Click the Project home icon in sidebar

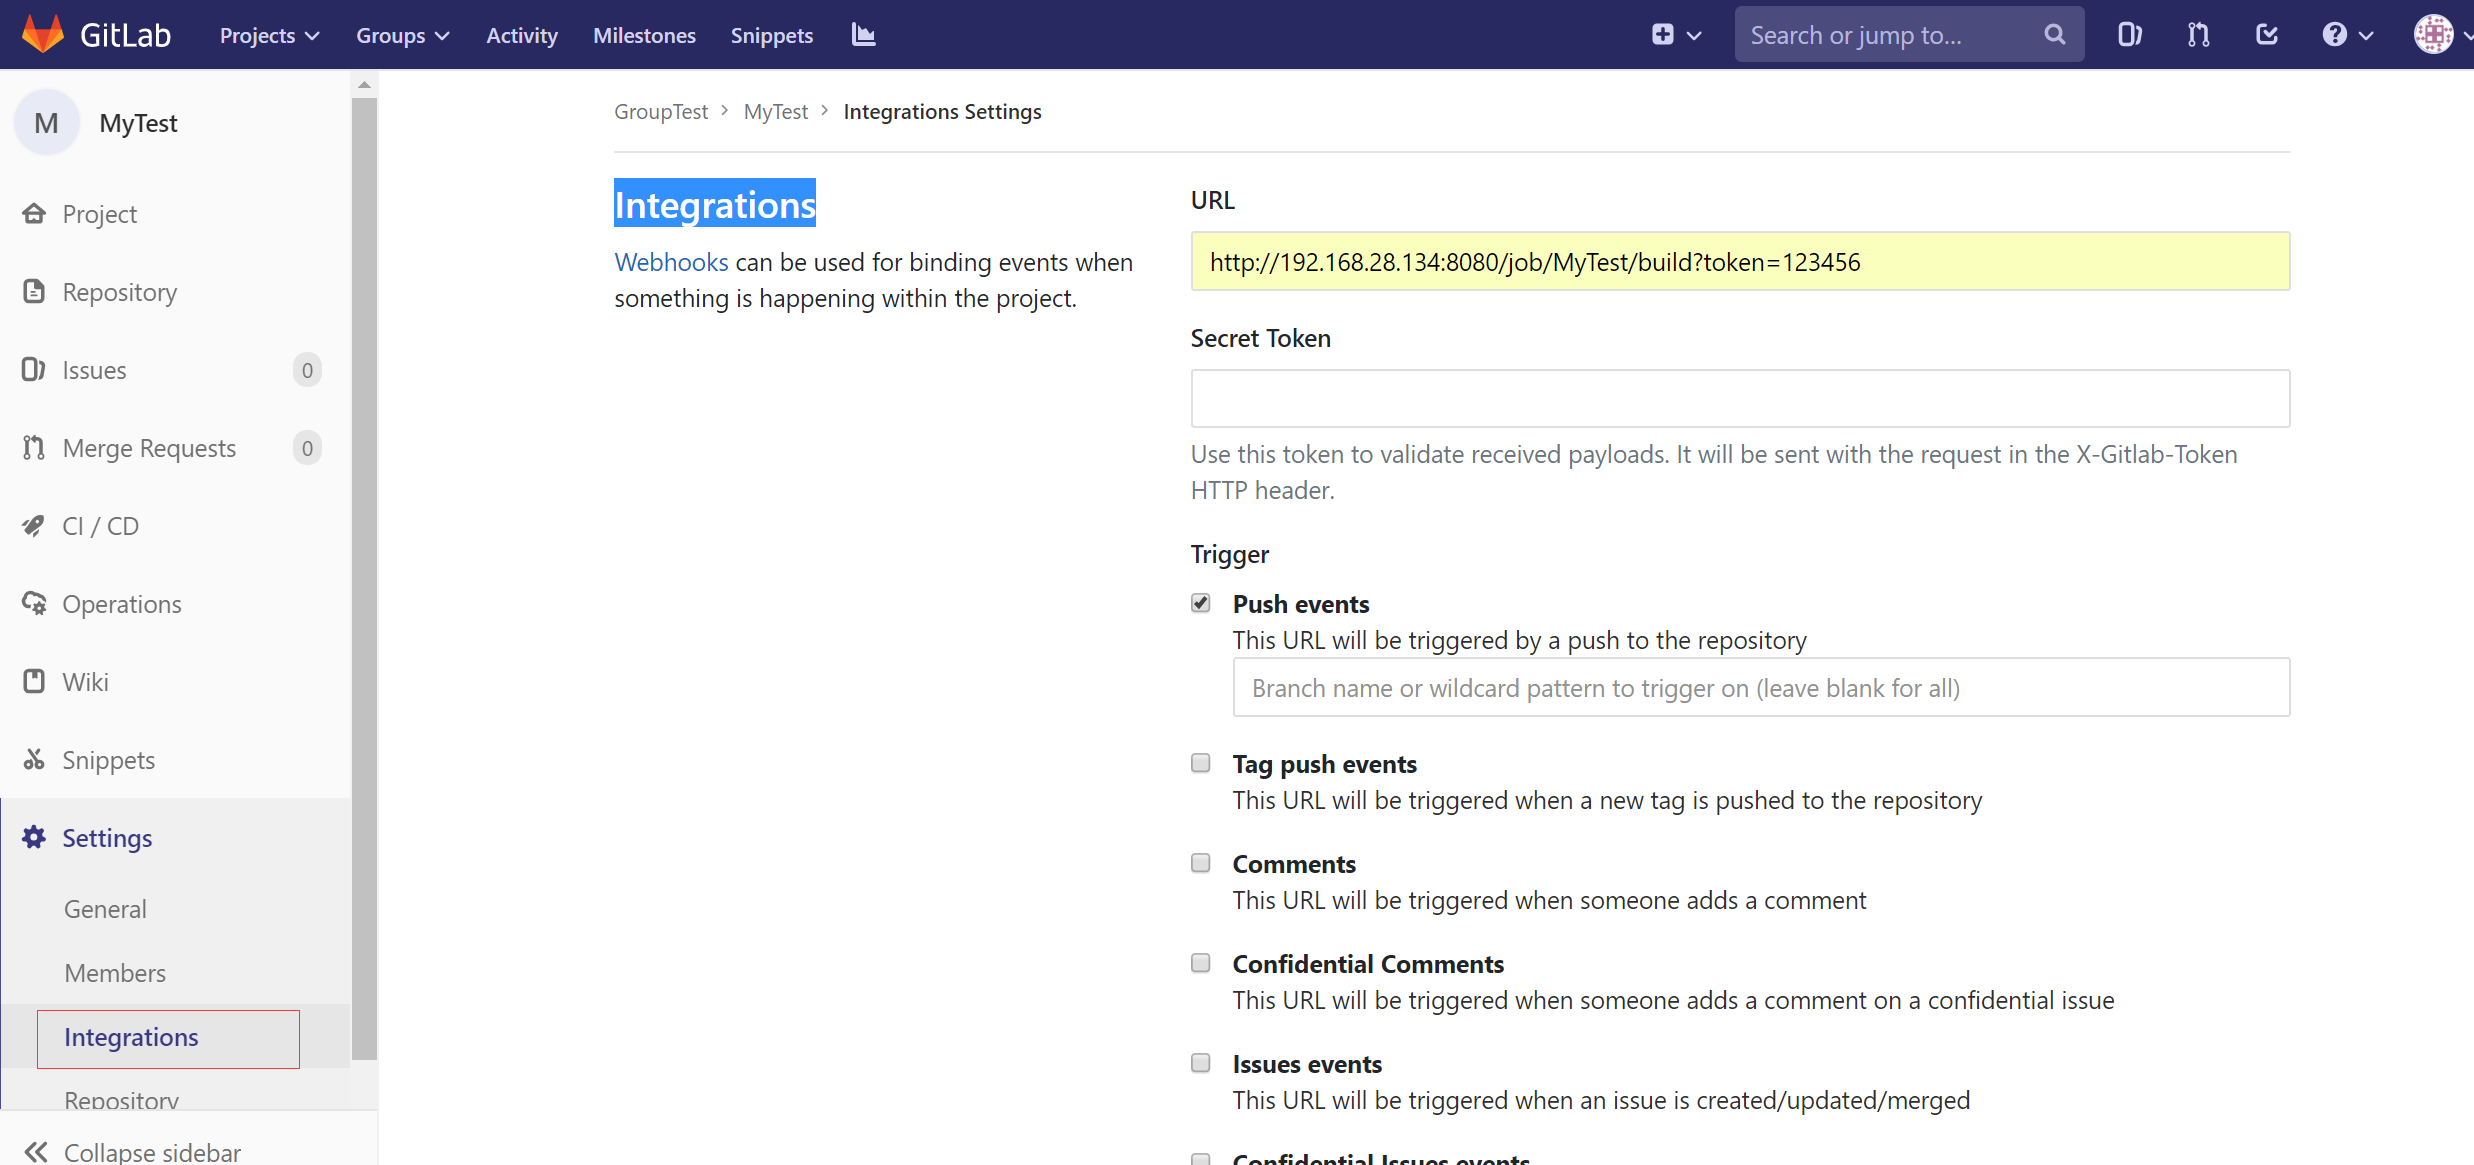coord(34,213)
